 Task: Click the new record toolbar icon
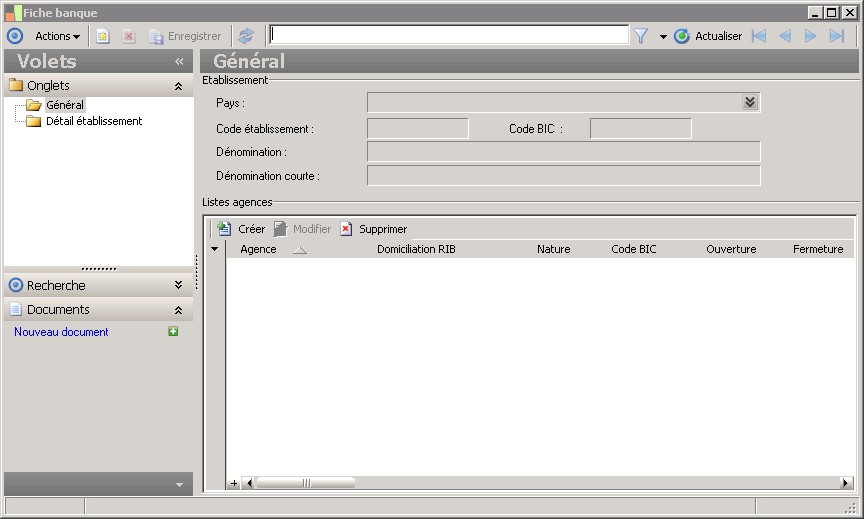click(x=103, y=36)
